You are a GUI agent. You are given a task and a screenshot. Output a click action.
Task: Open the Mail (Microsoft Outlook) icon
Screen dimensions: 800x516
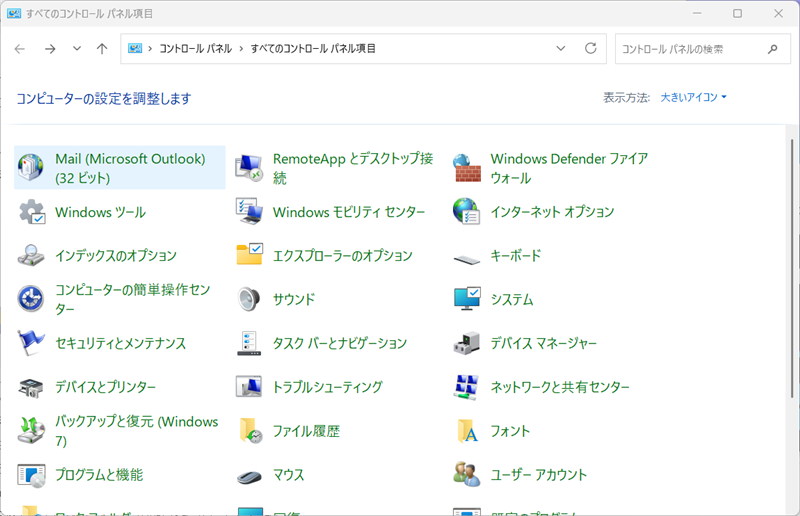click(x=31, y=167)
